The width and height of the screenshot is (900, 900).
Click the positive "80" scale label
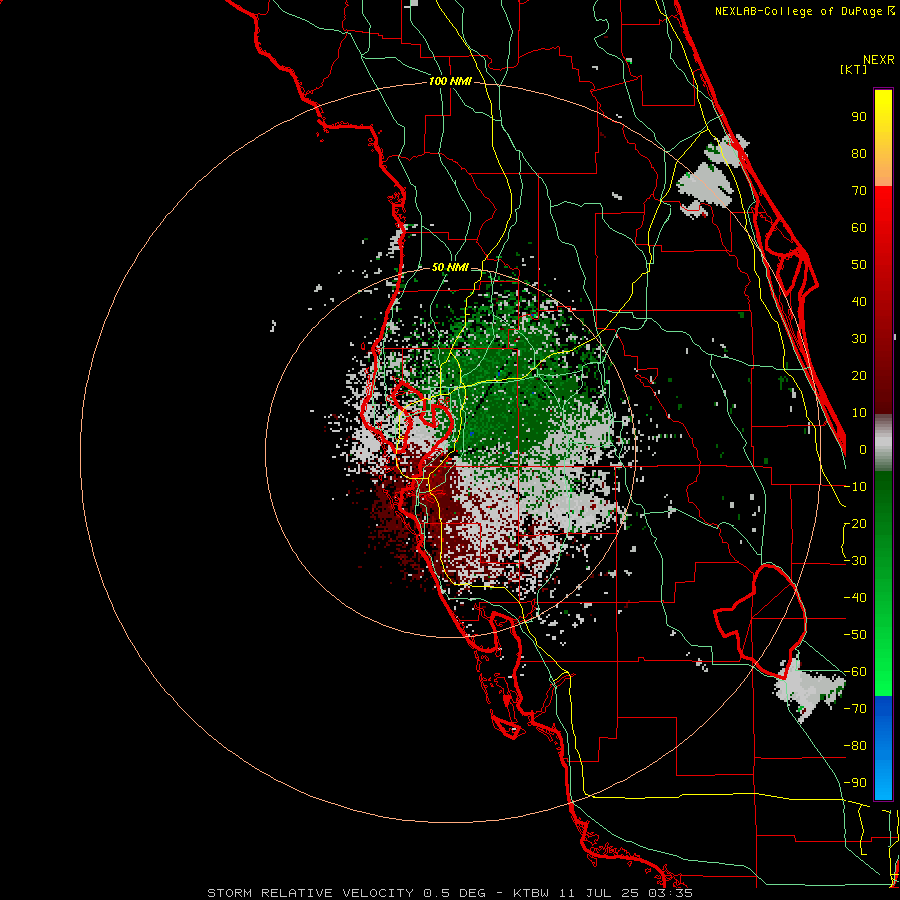pos(859,153)
